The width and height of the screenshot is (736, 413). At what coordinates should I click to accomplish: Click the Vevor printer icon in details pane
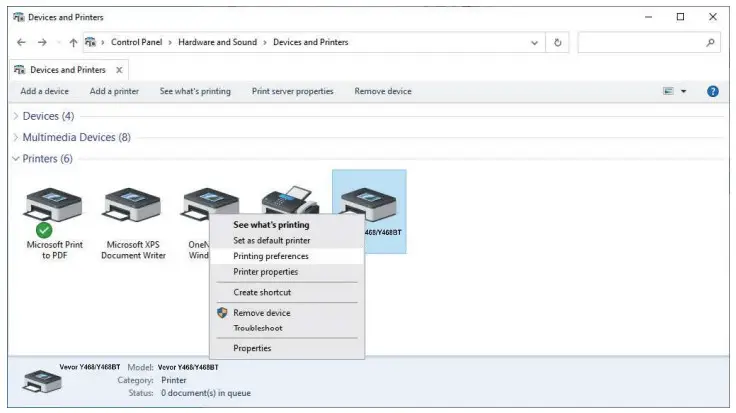[42, 381]
